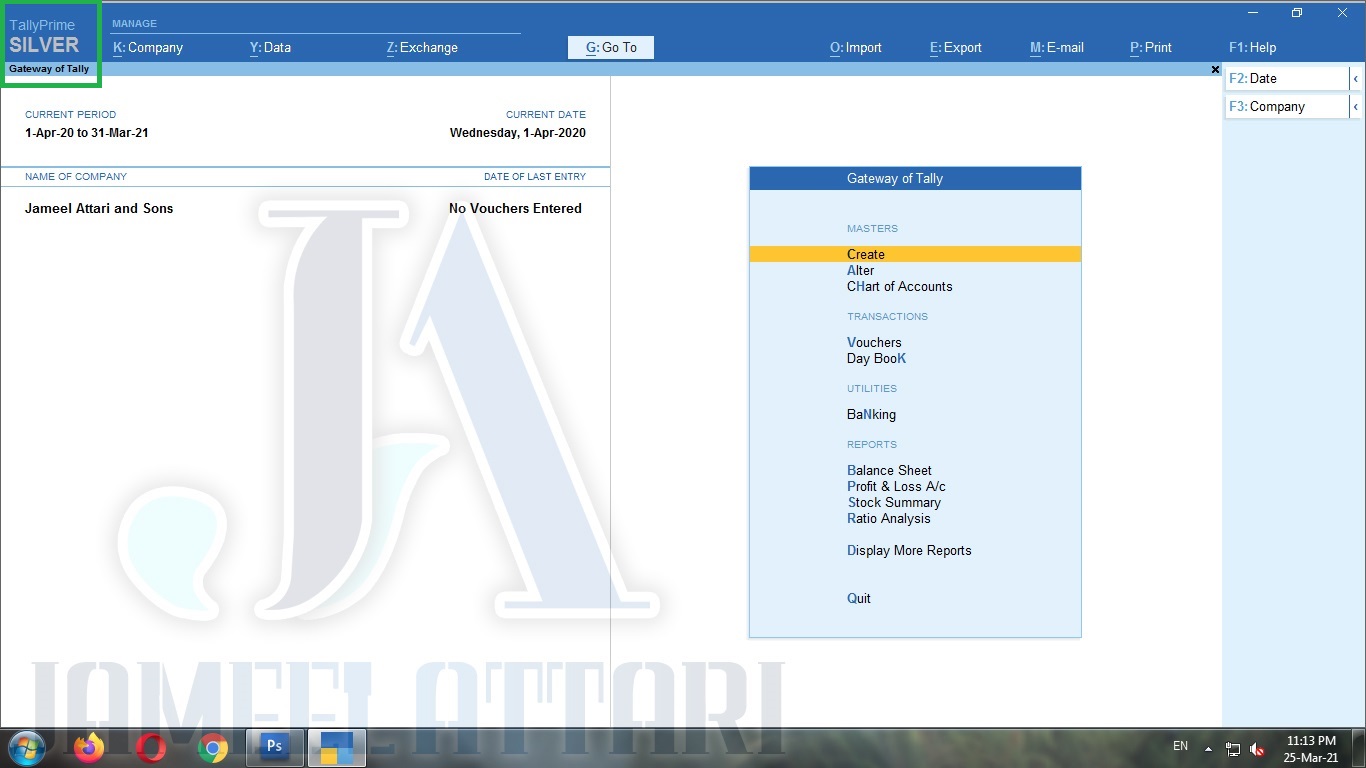
Task: Open the M: E-mail menu
Action: pyautogui.click(x=1057, y=47)
